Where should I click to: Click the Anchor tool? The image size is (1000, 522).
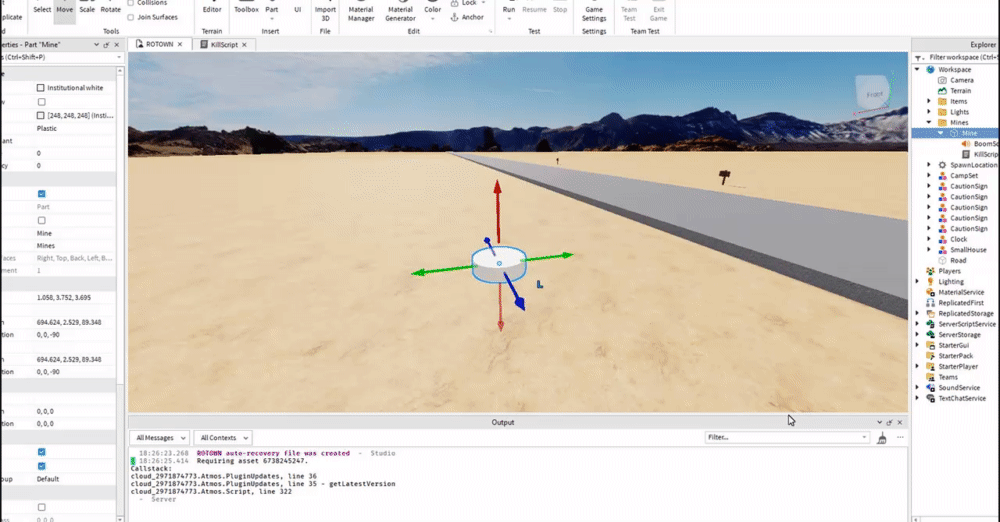pos(467,17)
